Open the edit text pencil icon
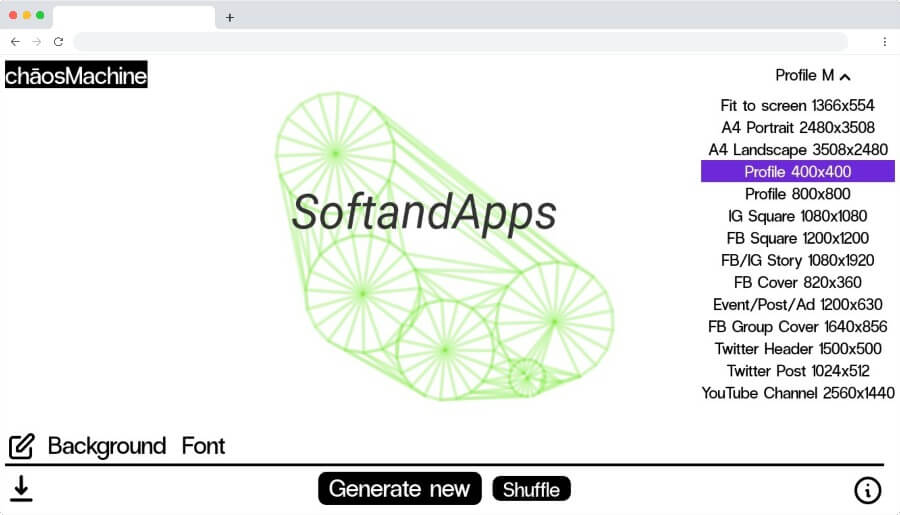 (21, 446)
